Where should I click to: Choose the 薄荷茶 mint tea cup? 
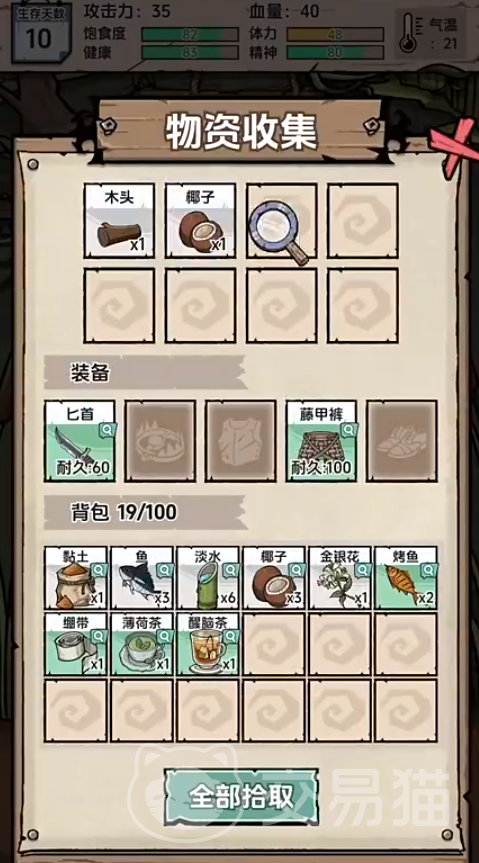tap(142, 644)
